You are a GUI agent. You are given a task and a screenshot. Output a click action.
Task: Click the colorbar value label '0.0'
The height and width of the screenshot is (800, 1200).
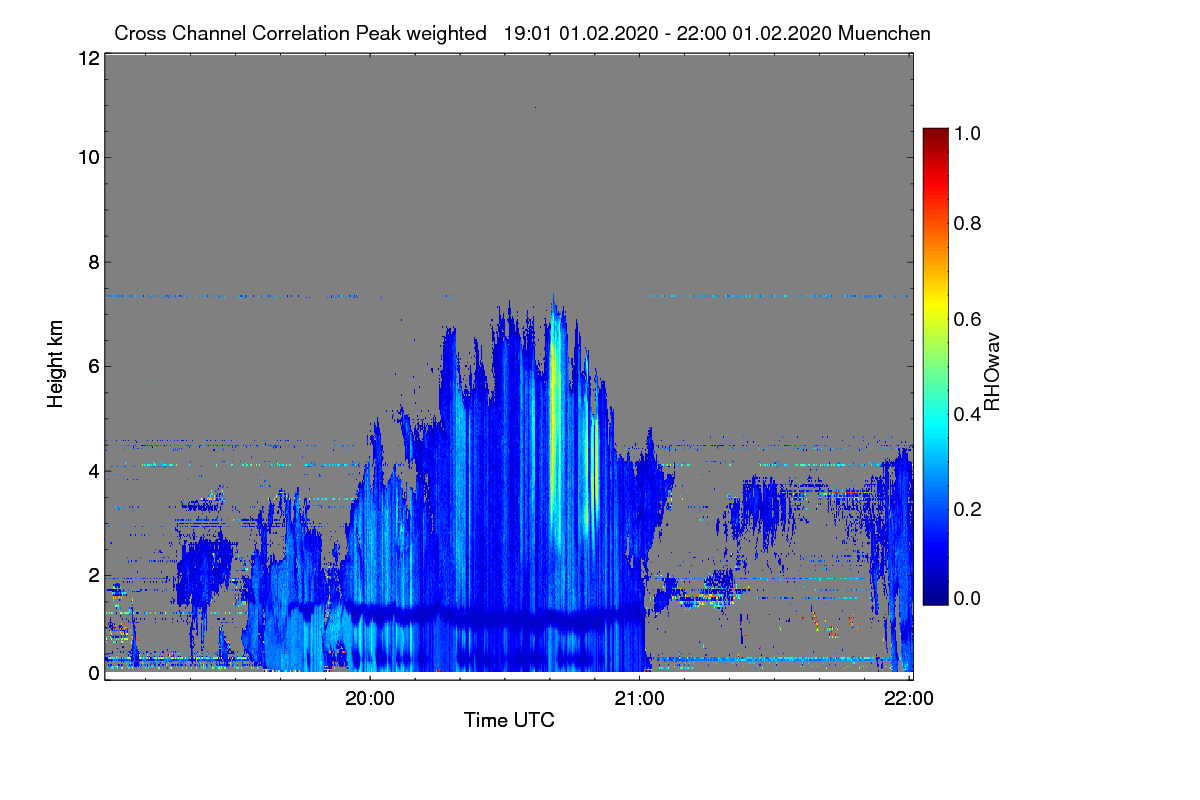click(966, 598)
